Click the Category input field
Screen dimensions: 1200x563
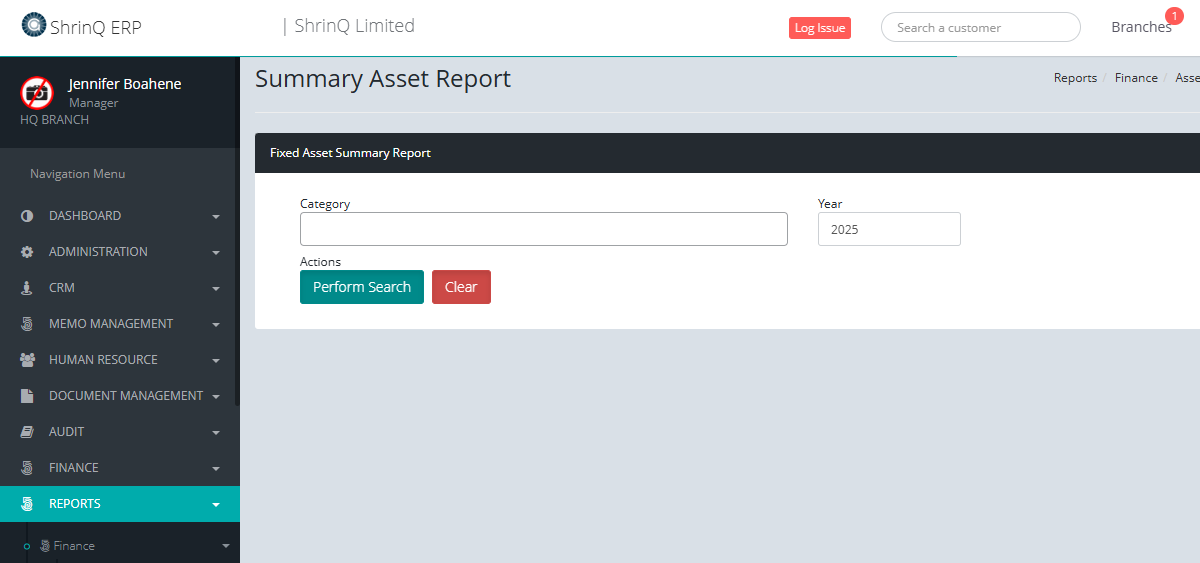click(x=543, y=229)
